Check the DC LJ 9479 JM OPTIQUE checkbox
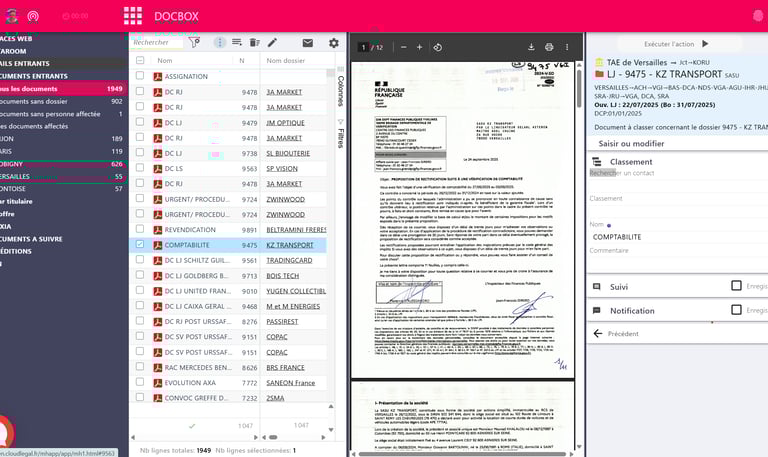This screenshot has width=768, height=457. pos(140,122)
